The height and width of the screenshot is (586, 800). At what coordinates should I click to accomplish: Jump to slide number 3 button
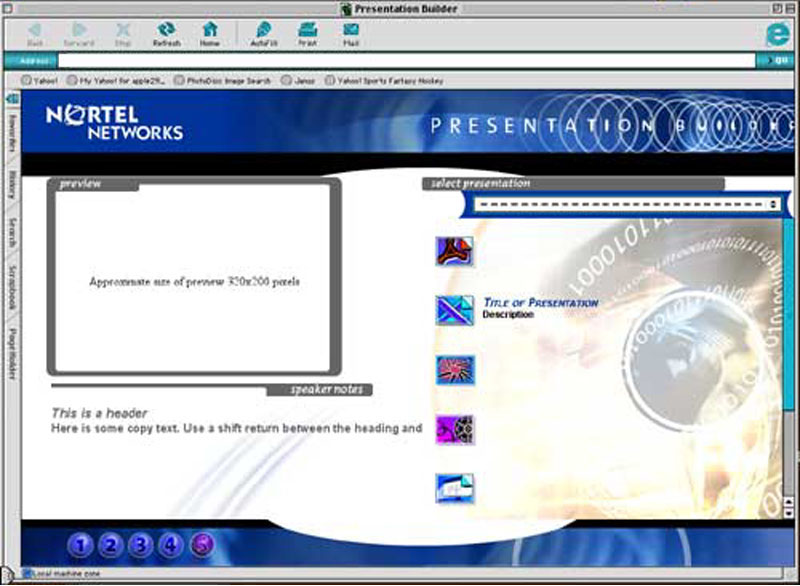pos(142,545)
